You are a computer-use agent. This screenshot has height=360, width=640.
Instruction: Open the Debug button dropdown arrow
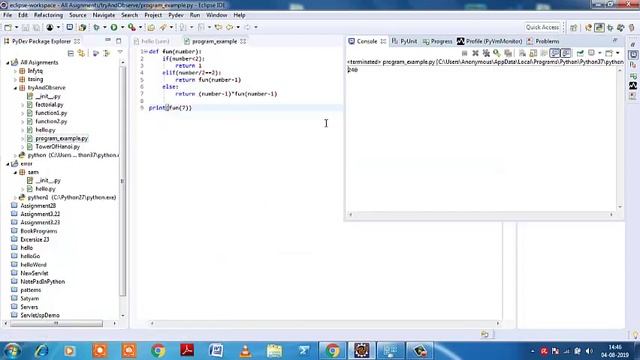104,27
